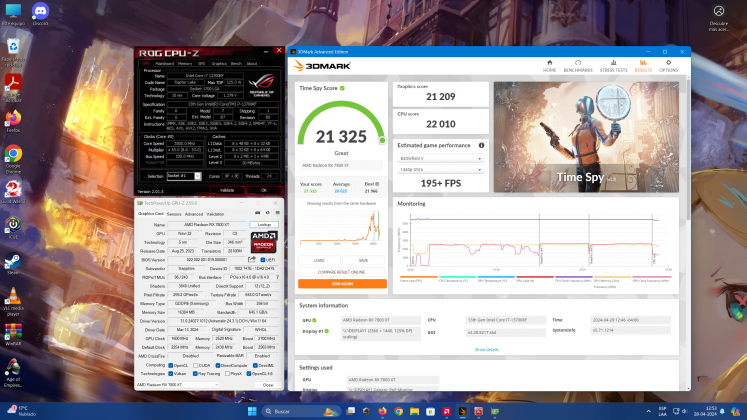This screenshot has width=747, height=420.
Task: Click the Bus Interface question mark in GPU-Z
Action: coord(277,277)
